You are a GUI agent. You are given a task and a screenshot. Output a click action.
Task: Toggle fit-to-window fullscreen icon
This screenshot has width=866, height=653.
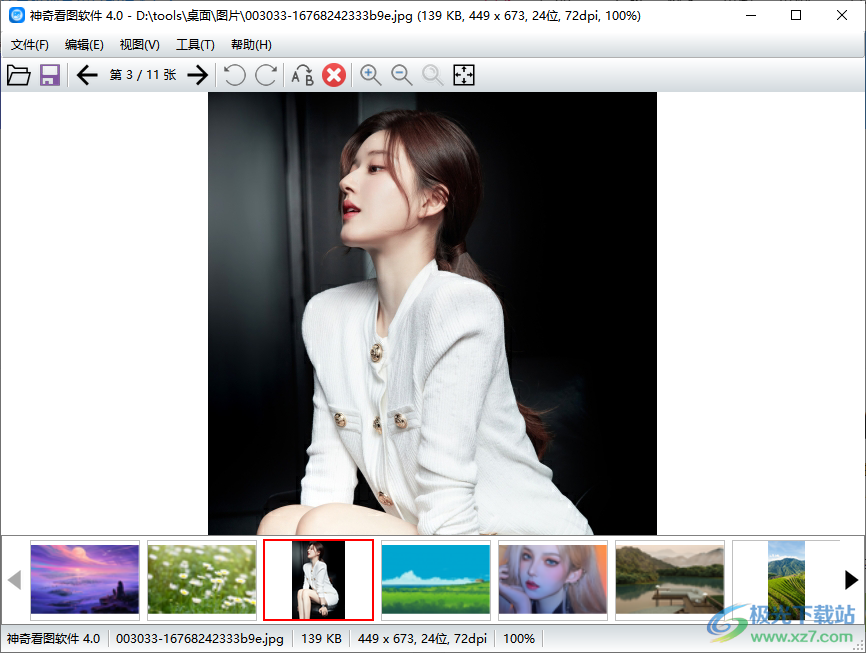(464, 75)
